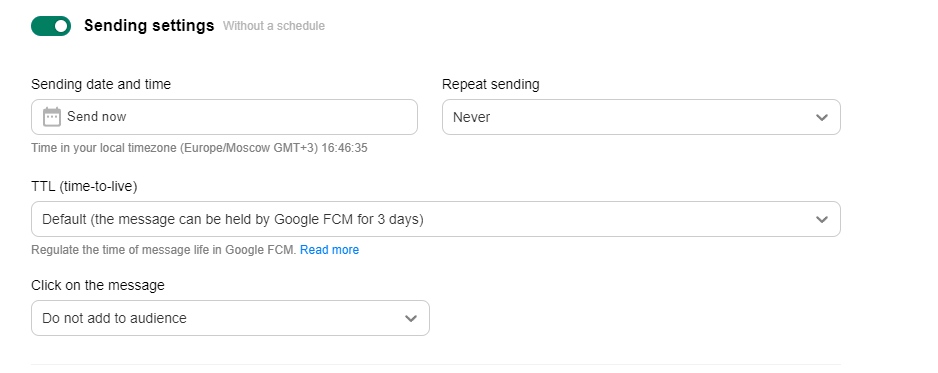938x373 pixels.
Task: Click the chevron arrow of Repeat sending
Action: 822,118
